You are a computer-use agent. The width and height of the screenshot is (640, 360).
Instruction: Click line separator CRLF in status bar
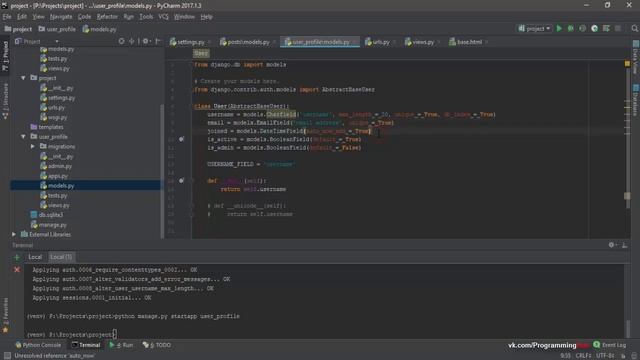click(583, 356)
